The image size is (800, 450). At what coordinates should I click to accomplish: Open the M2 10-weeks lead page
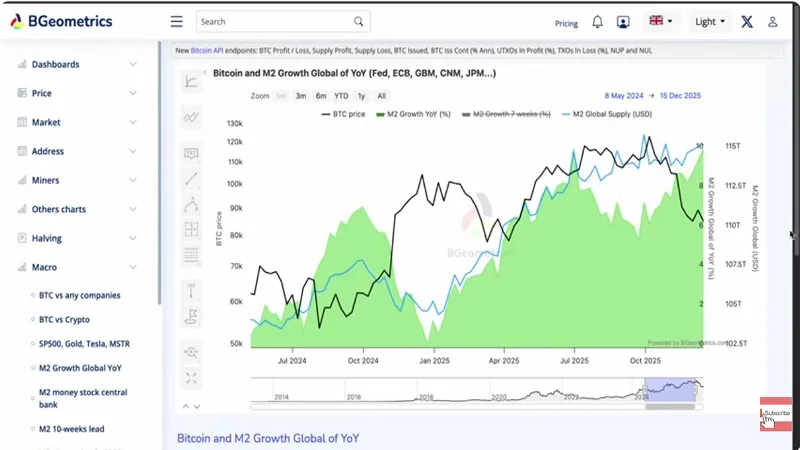pyautogui.click(x=71, y=429)
